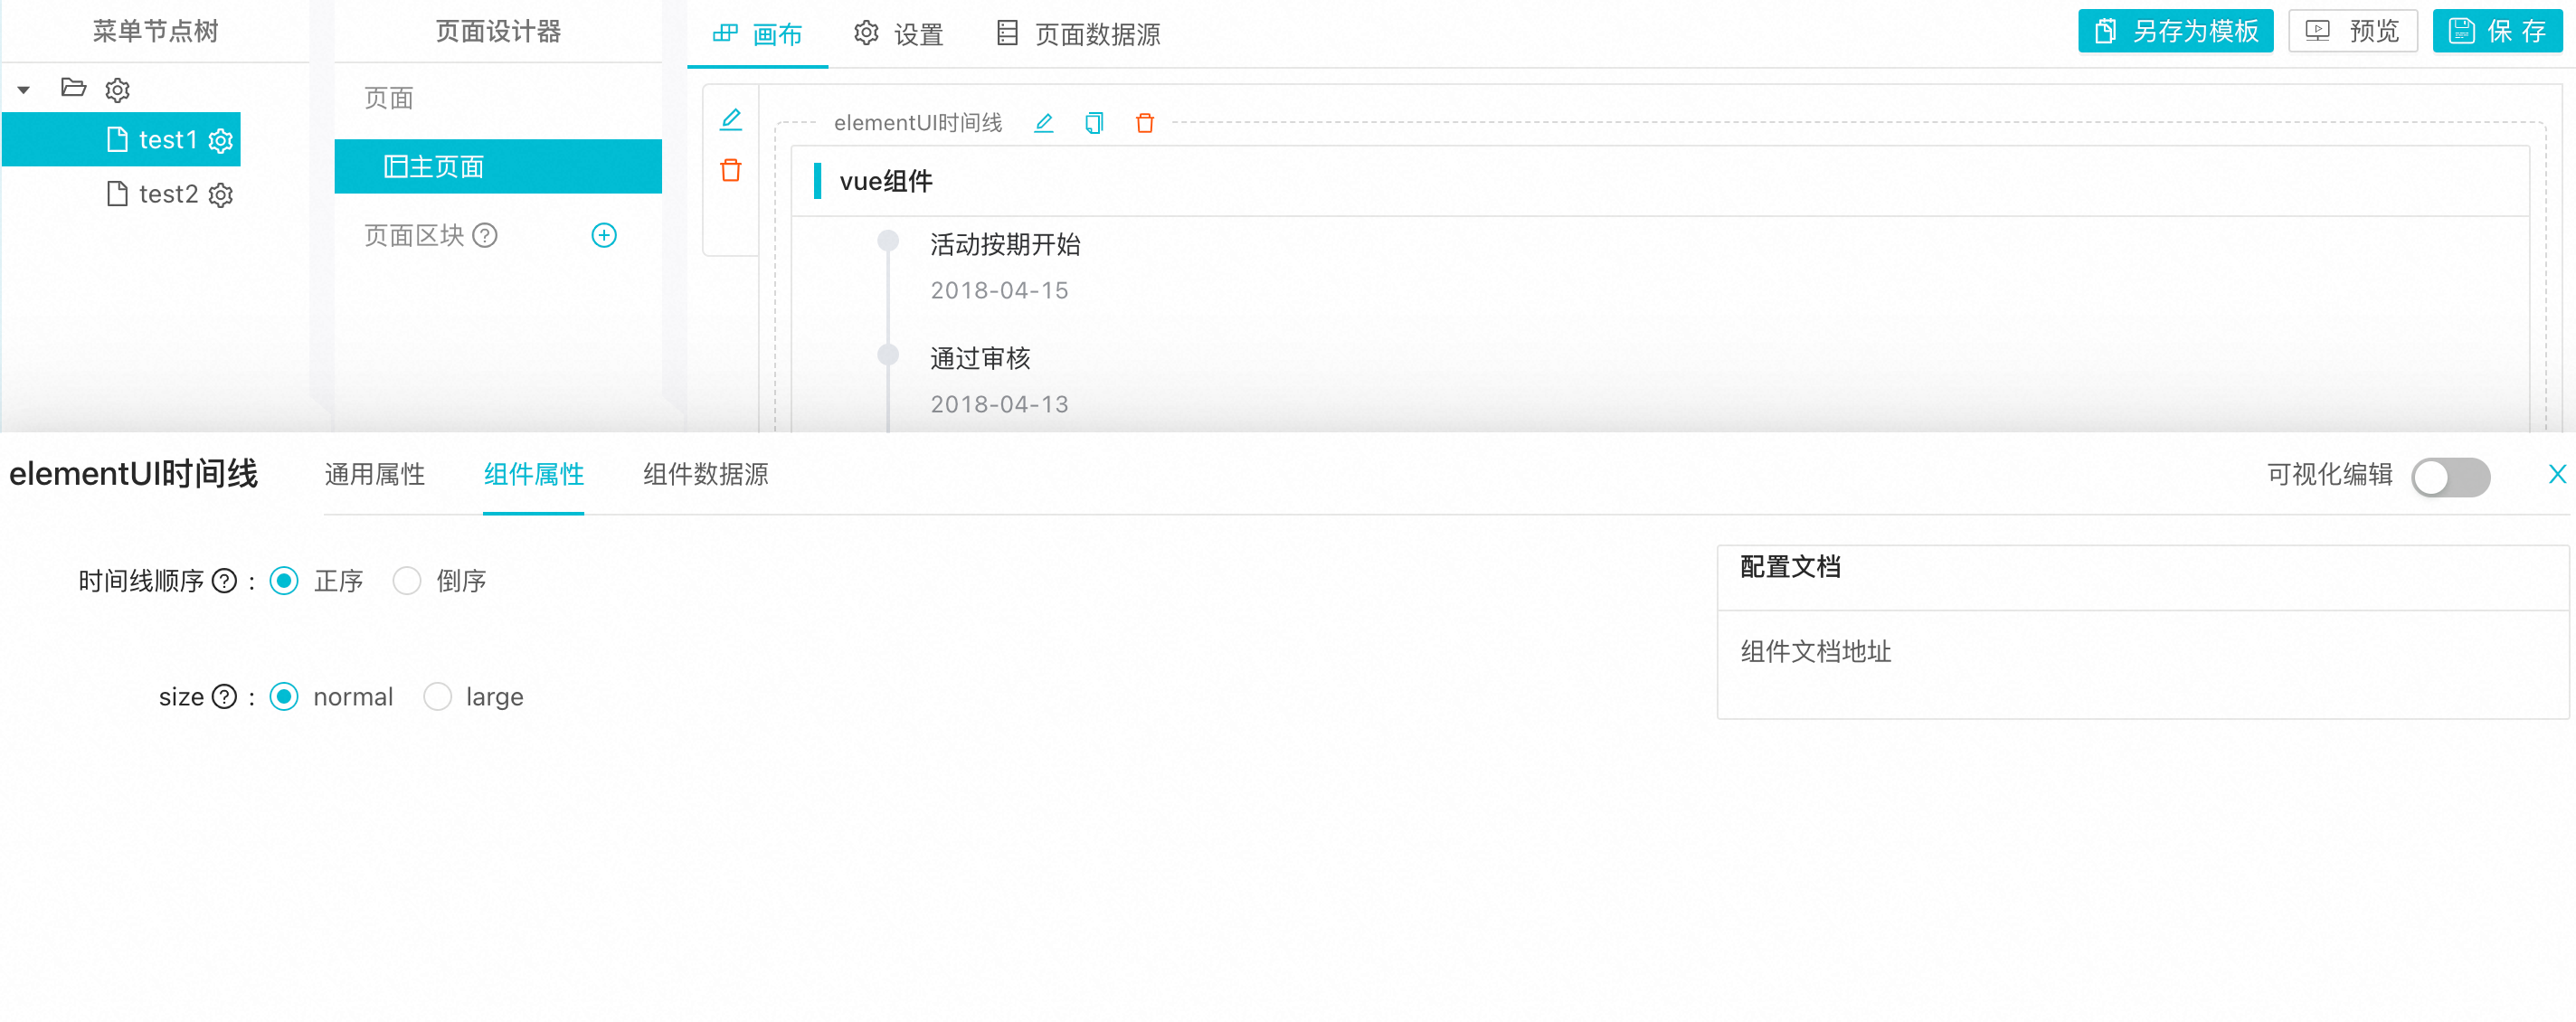Screen dimensions: 2576x1022
Task: Open settings gear for test1 node
Action: [x=221, y=141]
